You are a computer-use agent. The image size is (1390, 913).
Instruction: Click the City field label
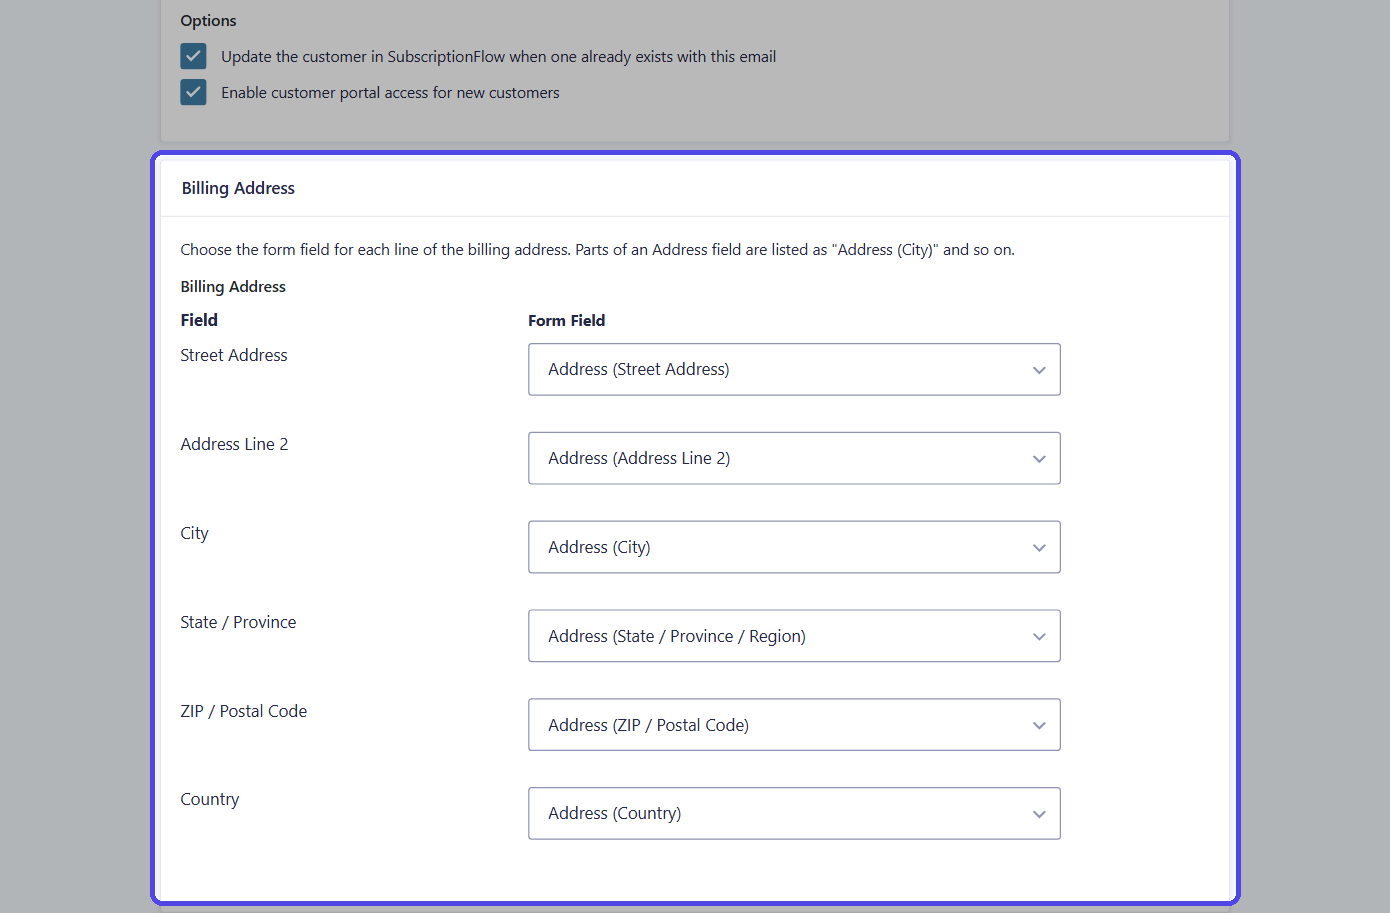[194, 533]
